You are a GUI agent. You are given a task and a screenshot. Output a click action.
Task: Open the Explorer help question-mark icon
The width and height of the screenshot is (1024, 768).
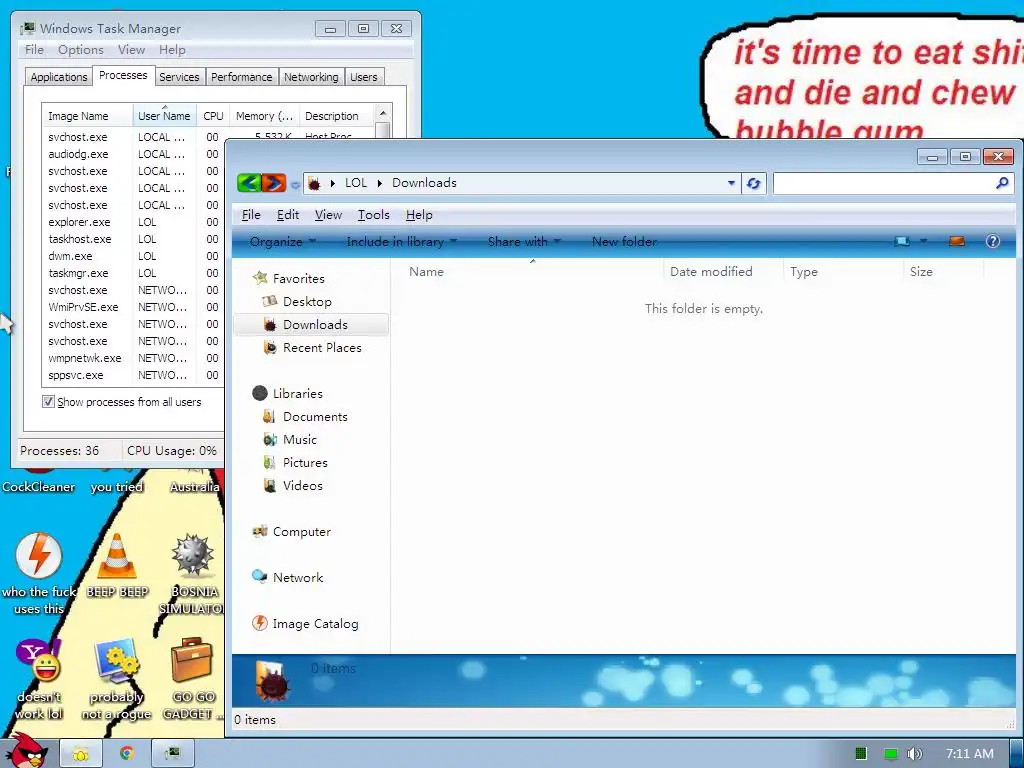pyautogui.click(x=993, y=241)
